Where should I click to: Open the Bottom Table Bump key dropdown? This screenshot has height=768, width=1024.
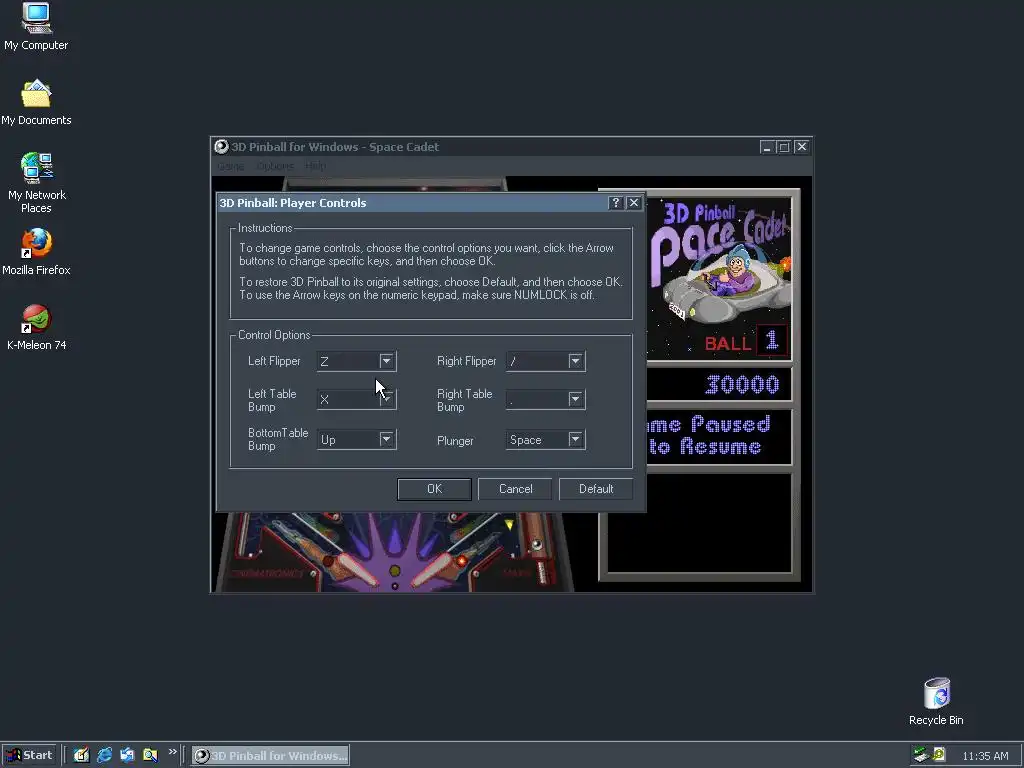(x=387, y=440)
